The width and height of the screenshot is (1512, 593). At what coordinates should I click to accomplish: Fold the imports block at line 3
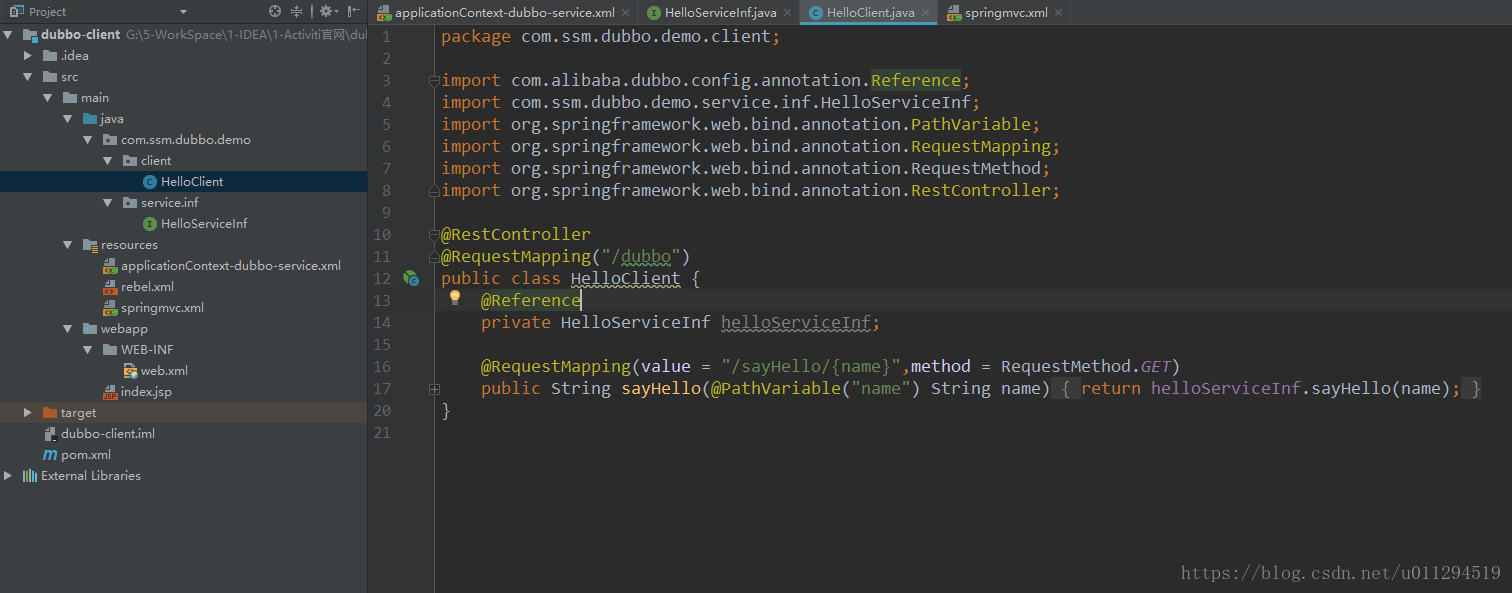click(x=433, y=80)
